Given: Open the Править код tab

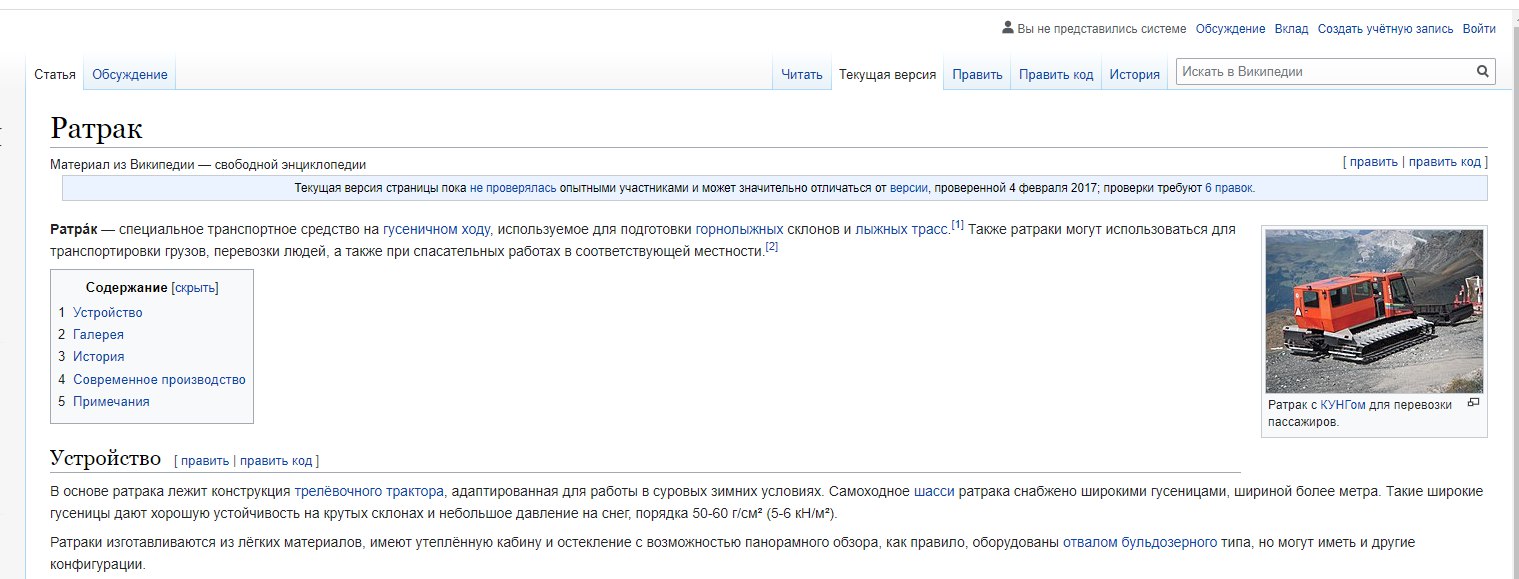Looking at the screenshot, I should [x=1056, y=75].
